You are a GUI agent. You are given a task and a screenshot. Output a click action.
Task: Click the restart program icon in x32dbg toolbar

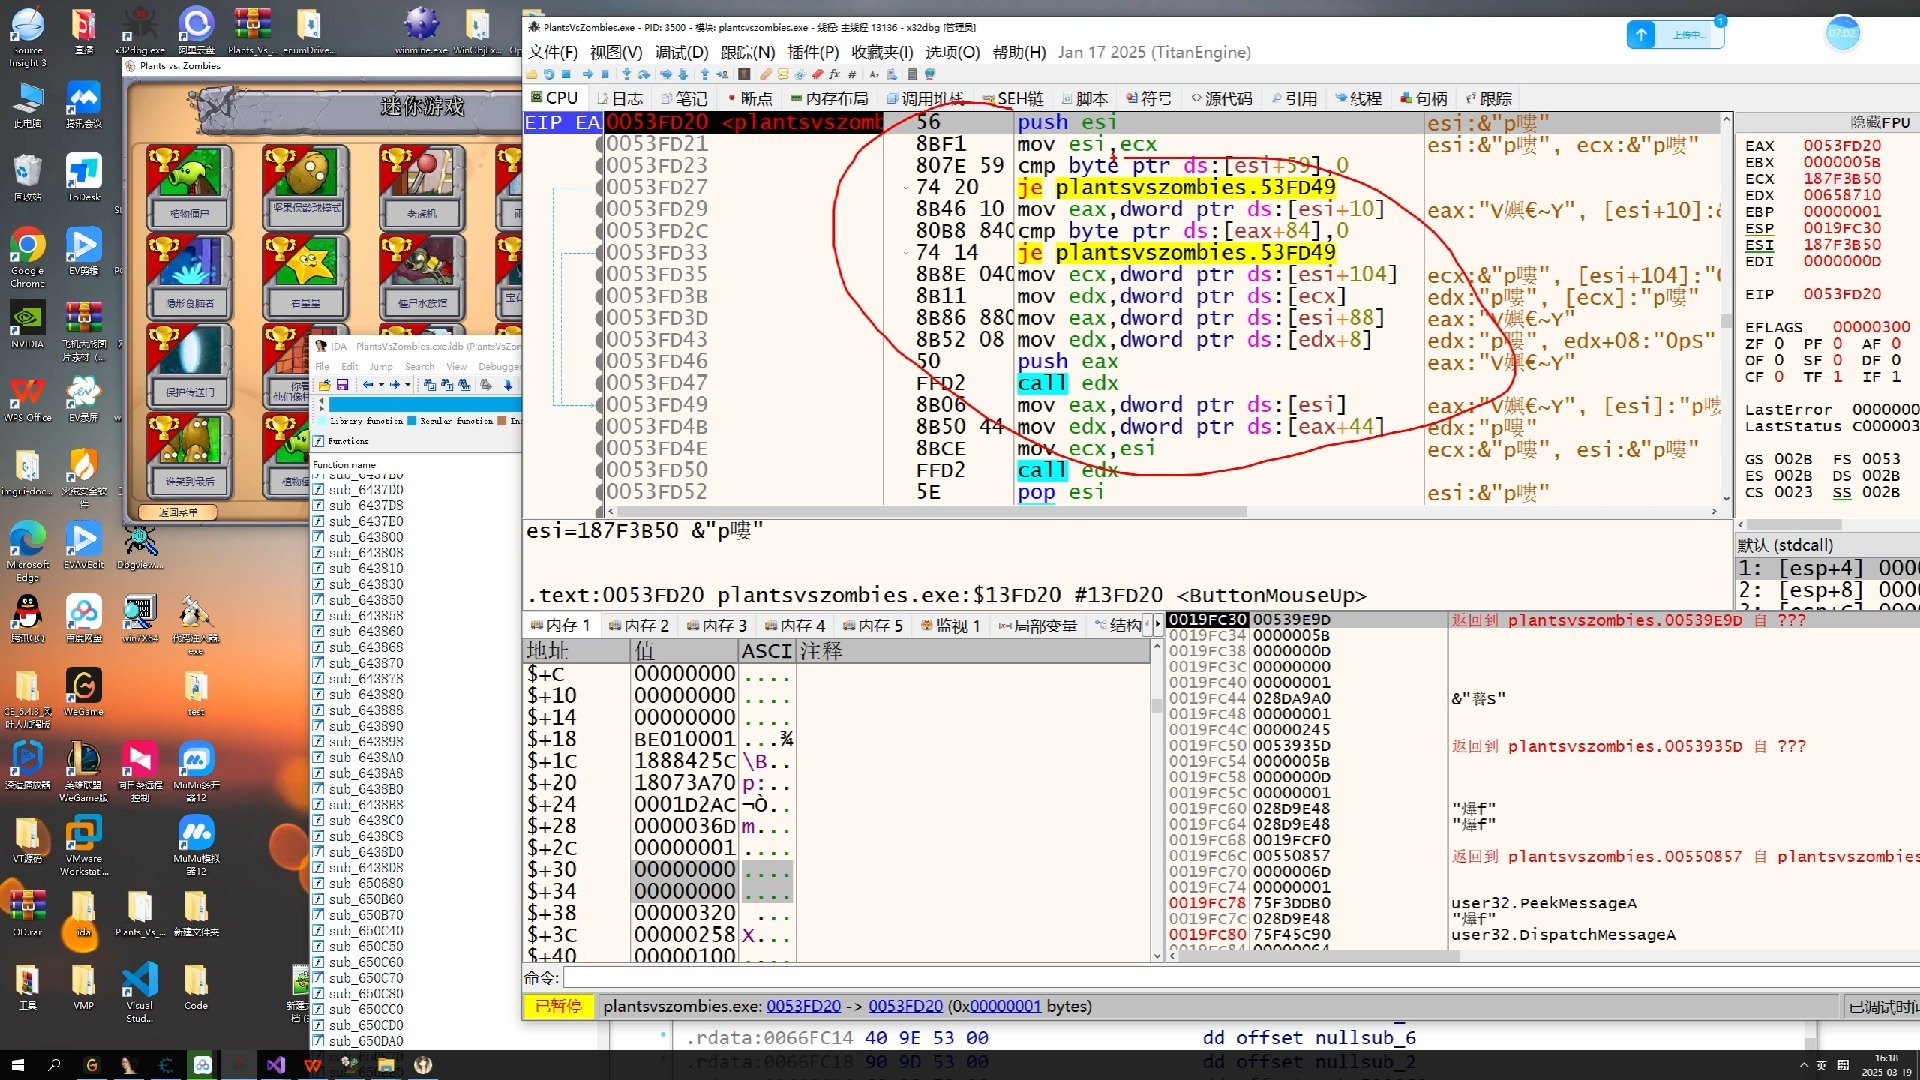[549, 74]
